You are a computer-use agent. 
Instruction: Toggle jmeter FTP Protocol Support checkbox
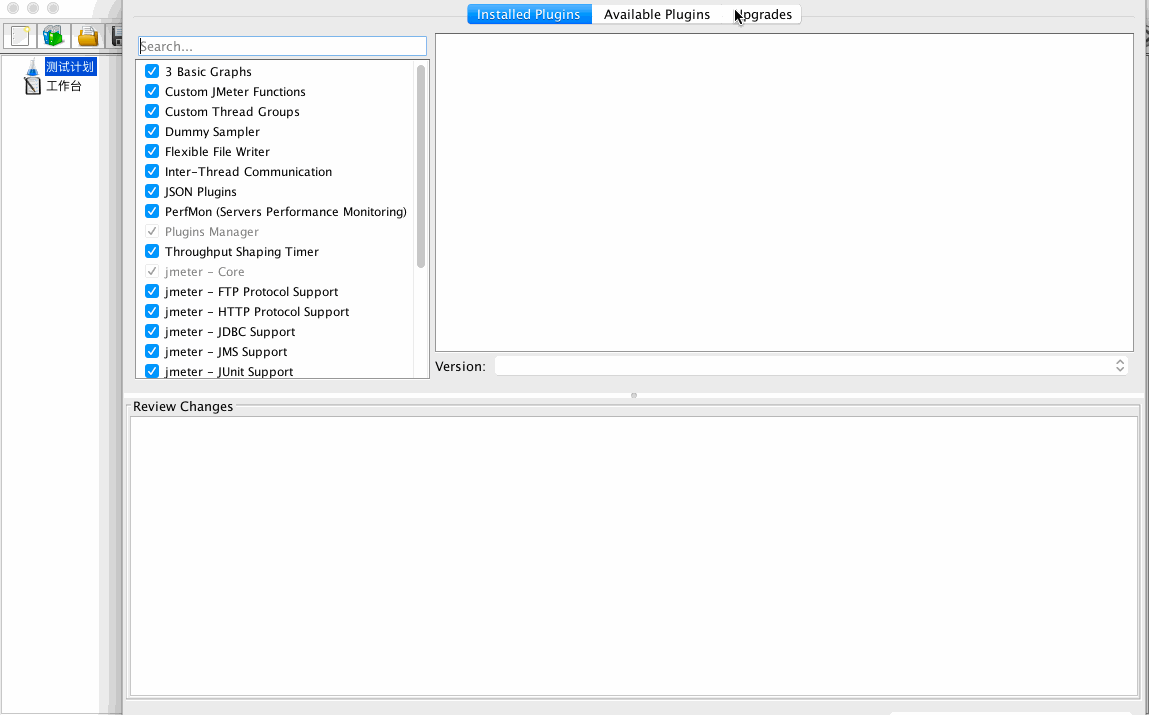(x=152, y=291)
